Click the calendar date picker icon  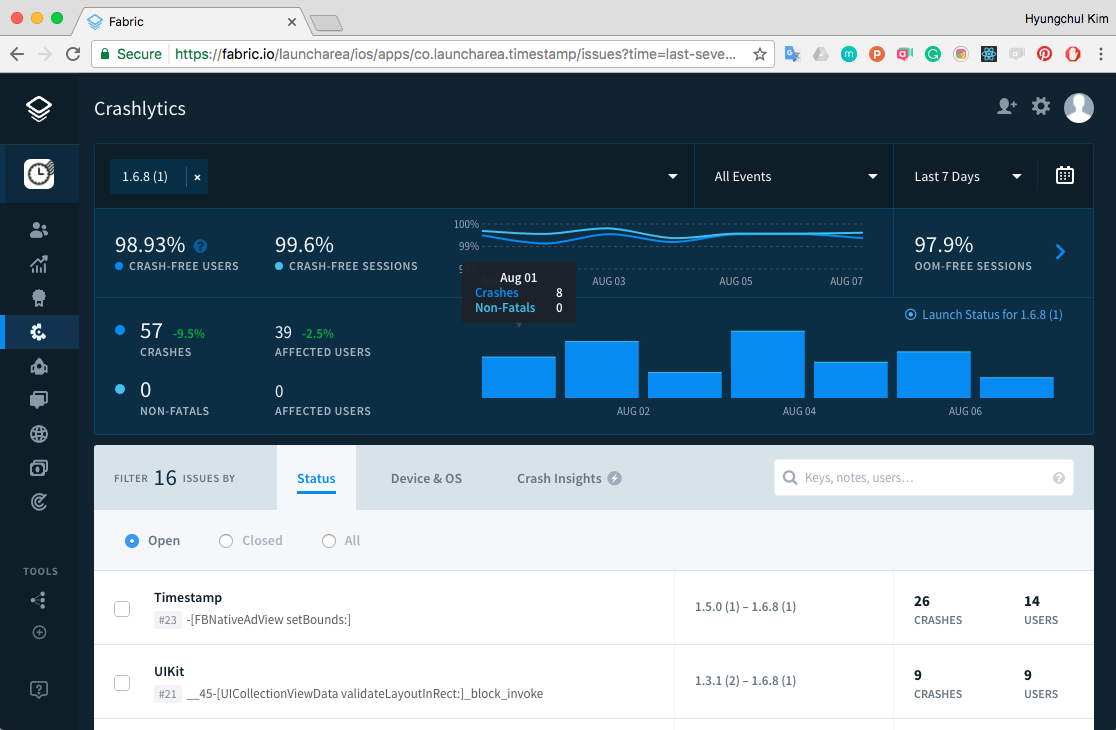1065,175
